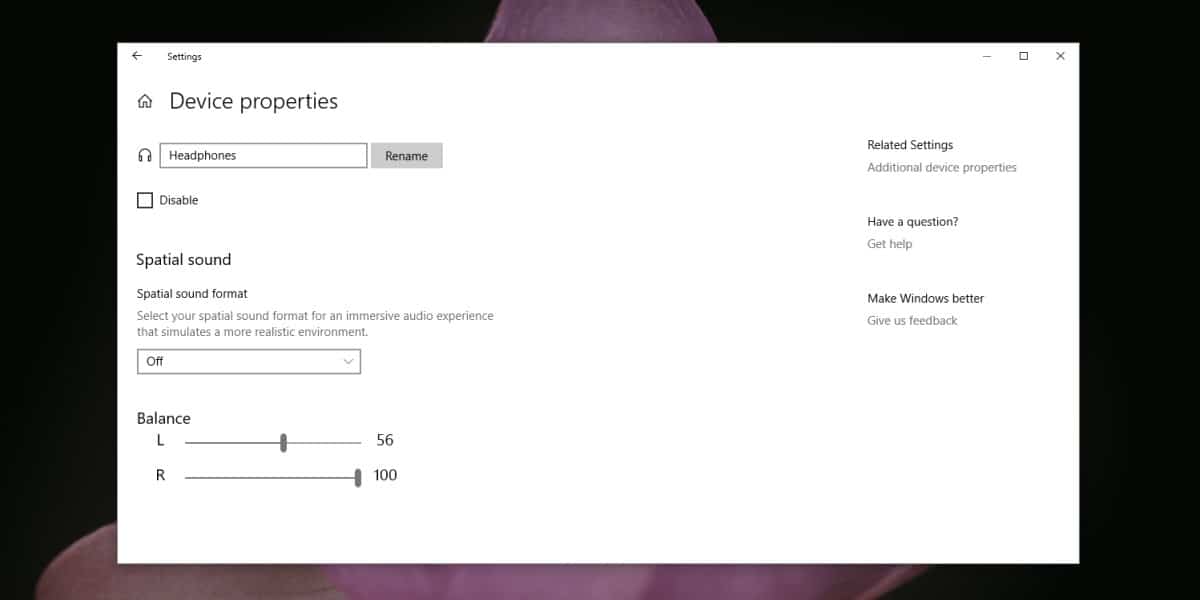Maximize the Settings window
The height and width of the screenshot is (600, 1200).
[1023, 56]
